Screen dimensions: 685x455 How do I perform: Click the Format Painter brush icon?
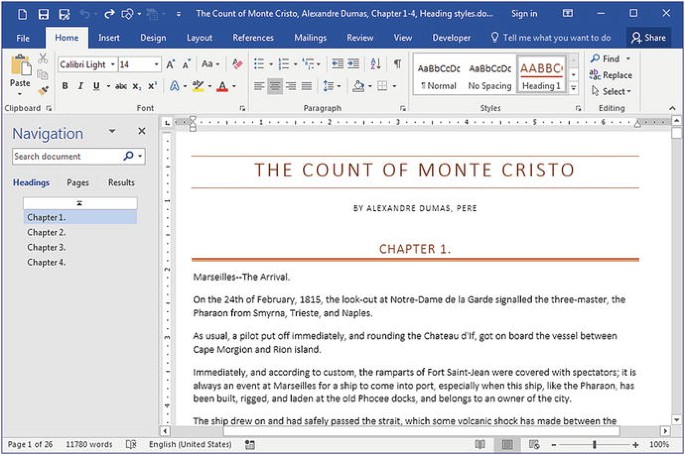43,90
